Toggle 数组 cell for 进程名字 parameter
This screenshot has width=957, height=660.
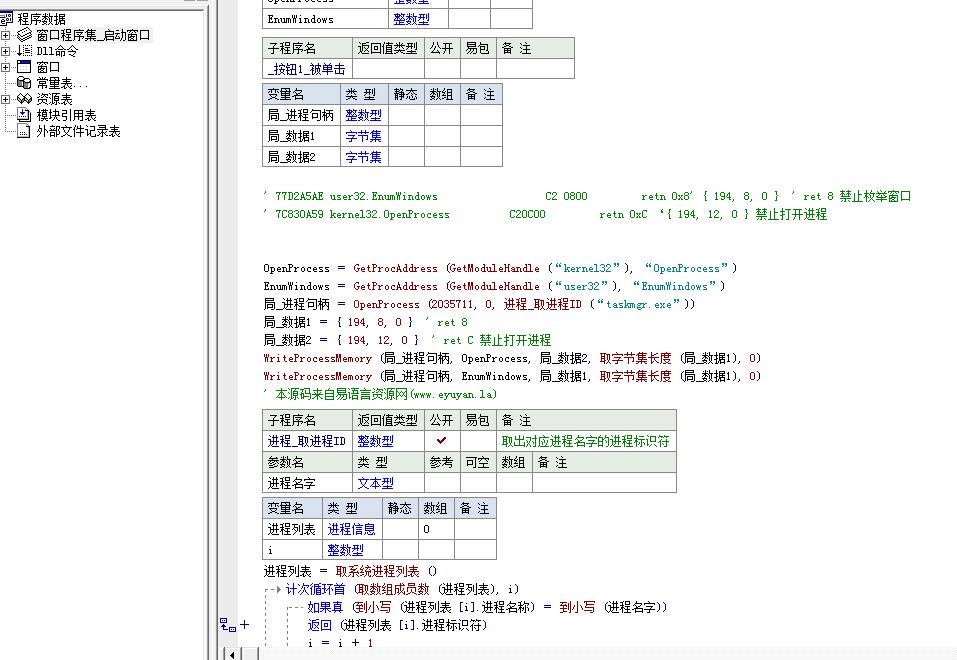tap(514, 483)
